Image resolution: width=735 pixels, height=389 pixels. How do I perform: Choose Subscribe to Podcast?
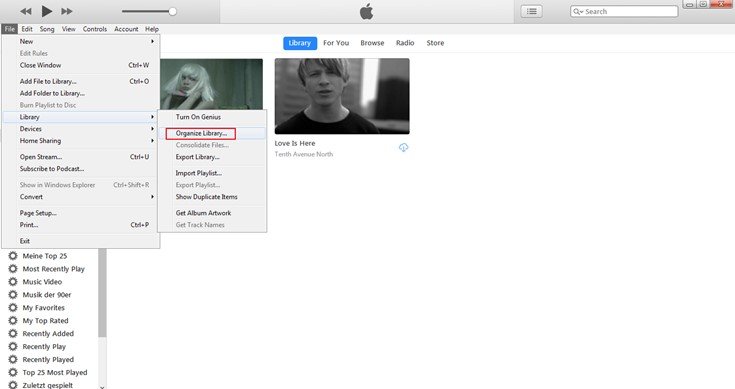click(81, 169)
